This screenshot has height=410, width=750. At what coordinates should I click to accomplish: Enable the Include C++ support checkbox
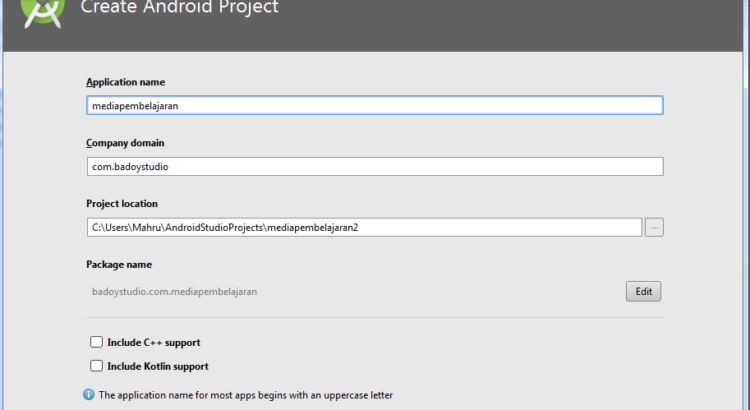coord(97,342)
